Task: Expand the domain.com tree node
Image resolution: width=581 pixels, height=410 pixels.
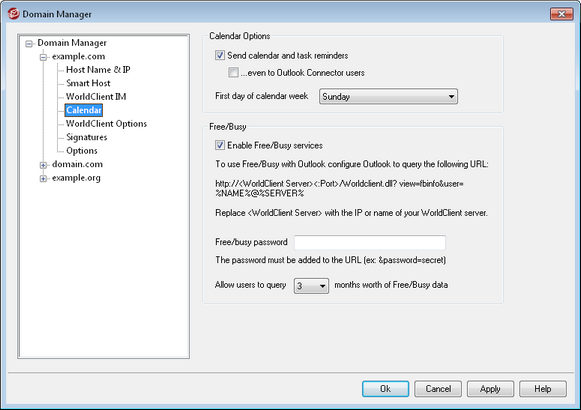Action: coord(43,165)
